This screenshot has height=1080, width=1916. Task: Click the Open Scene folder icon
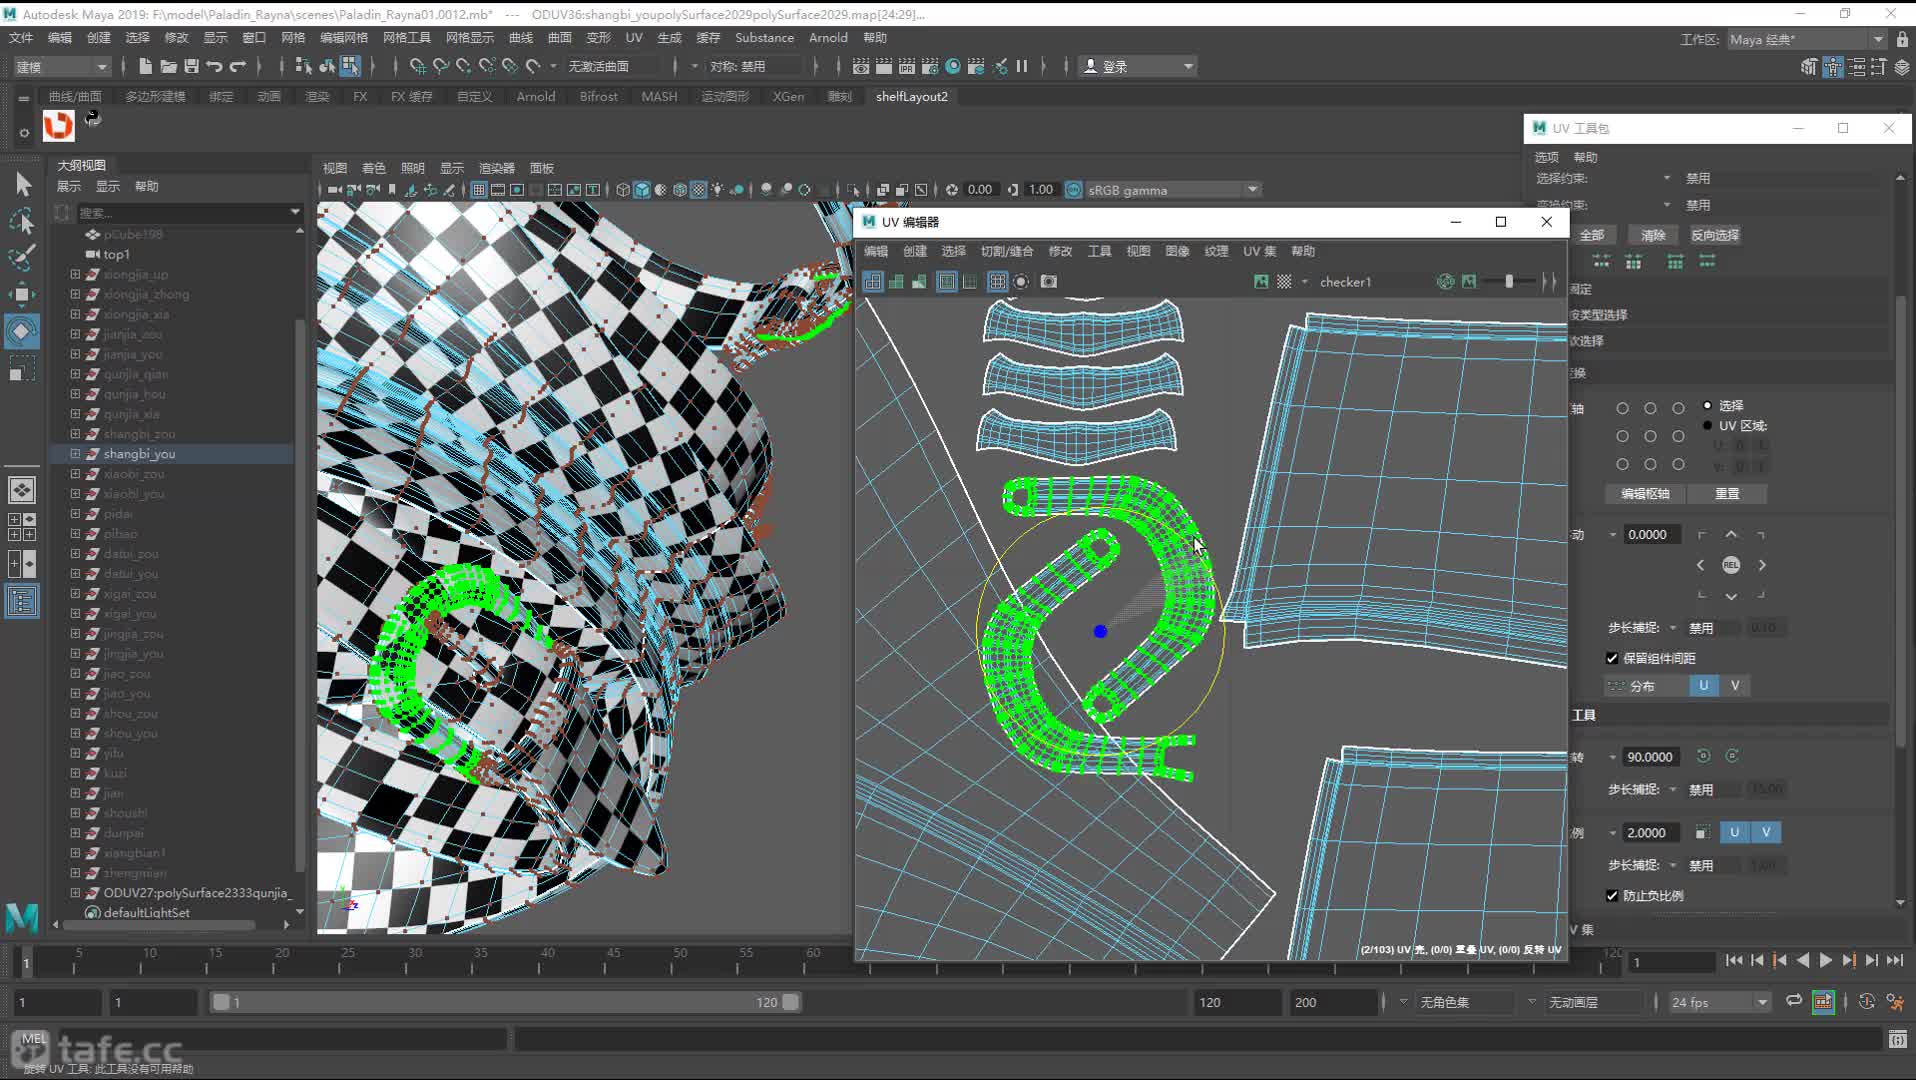pyautogui.click(x=168, y=66)
